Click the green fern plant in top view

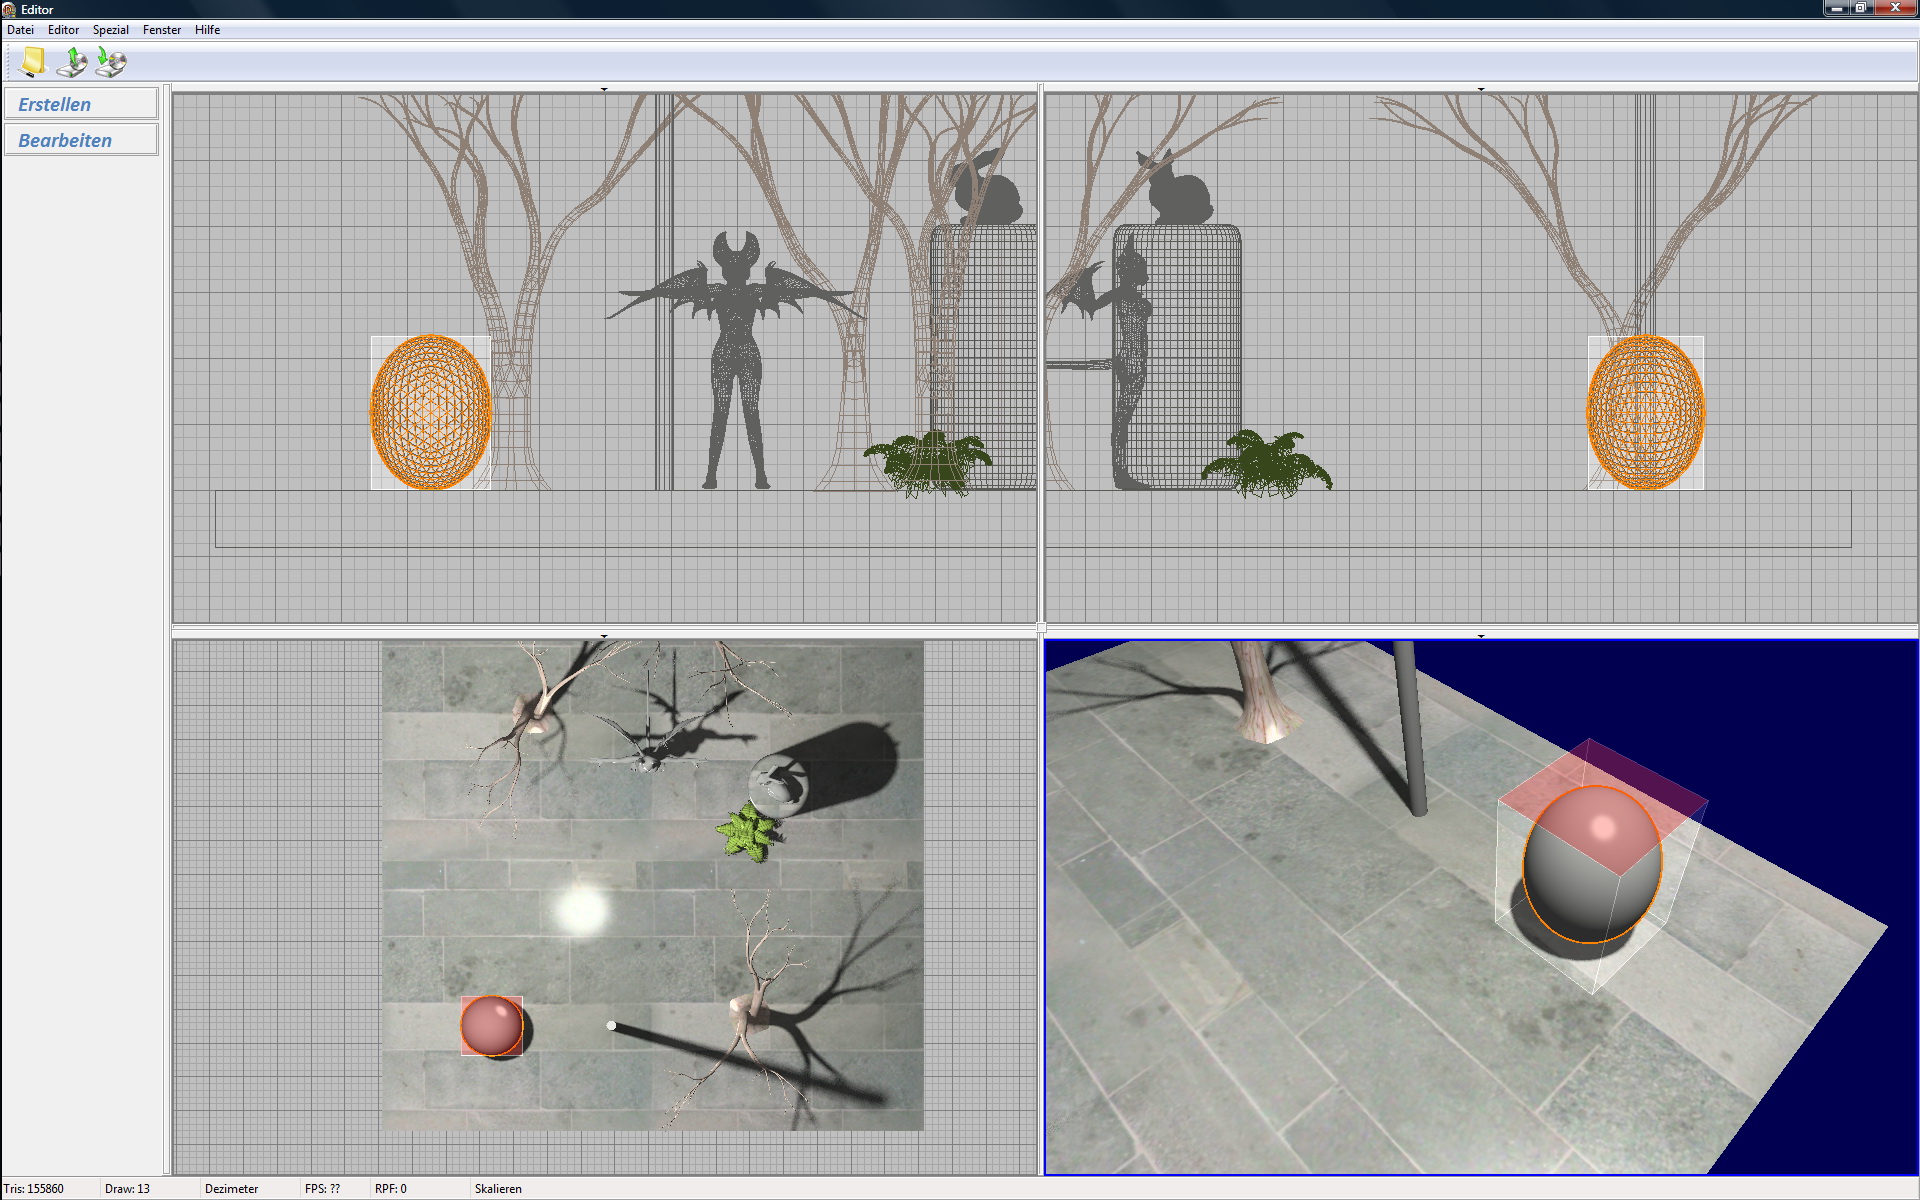pyautogui.click(x=748, y=832)
